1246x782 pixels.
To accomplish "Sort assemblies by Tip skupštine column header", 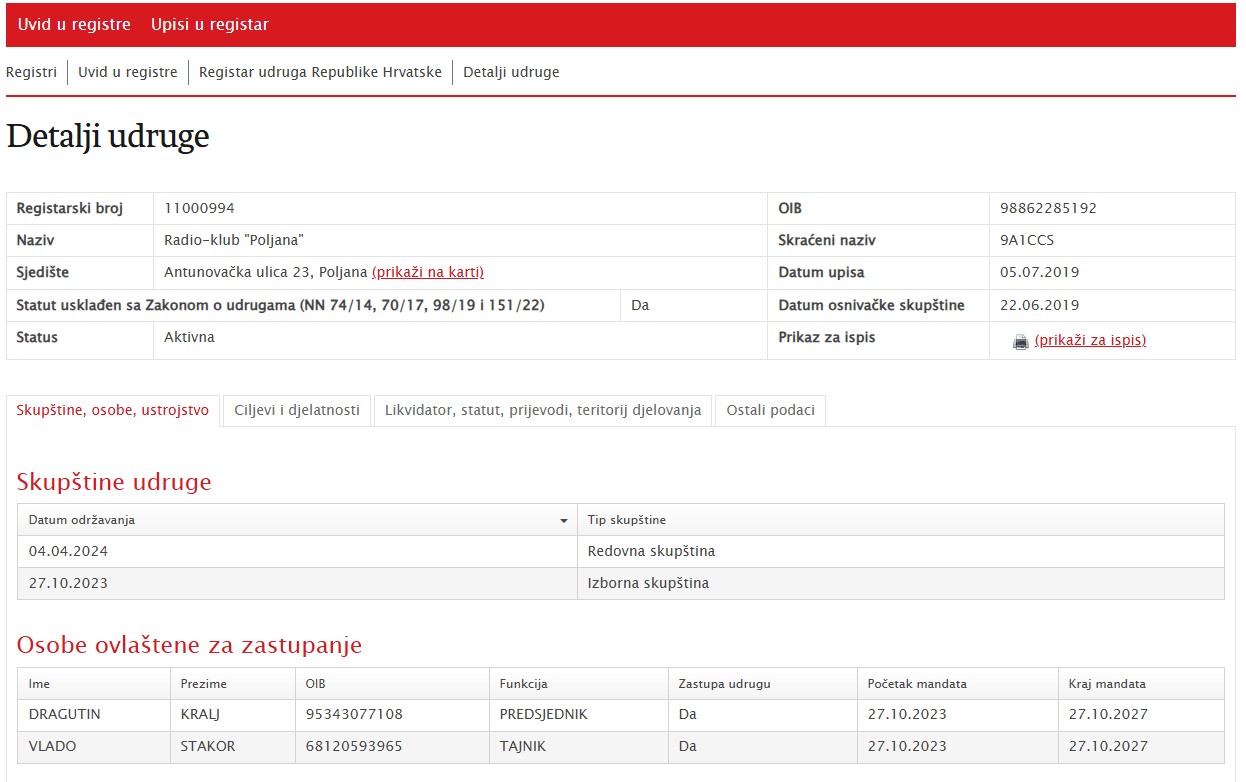I will (627, 520).
